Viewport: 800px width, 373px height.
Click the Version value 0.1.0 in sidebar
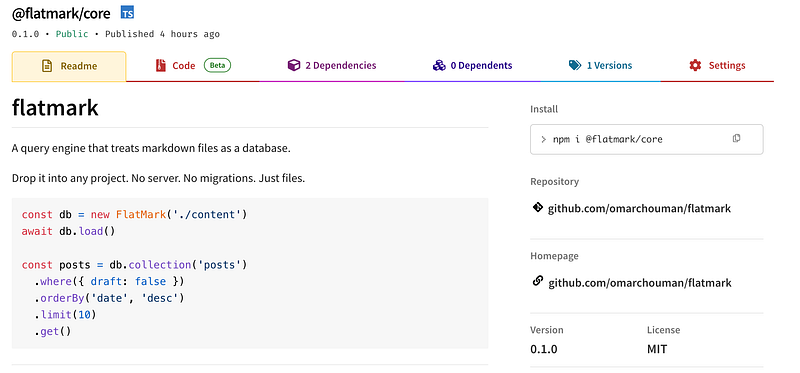pos(544,350)
